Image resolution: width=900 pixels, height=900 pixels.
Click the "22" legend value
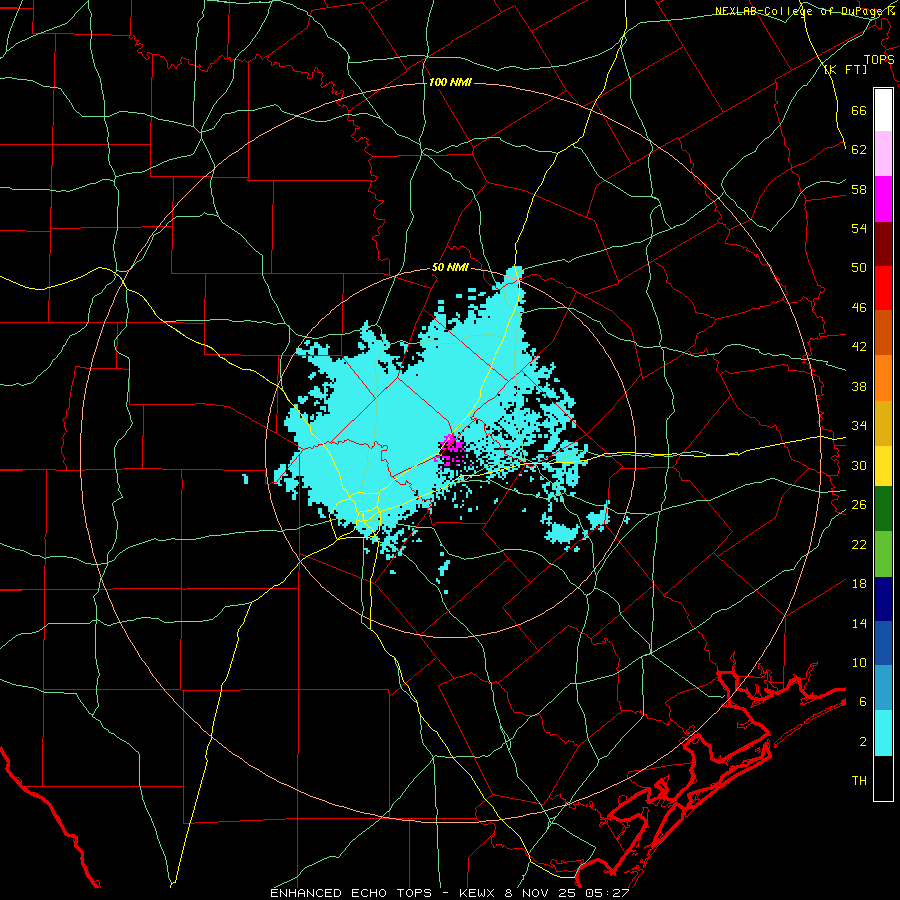(x=859, y=544)
